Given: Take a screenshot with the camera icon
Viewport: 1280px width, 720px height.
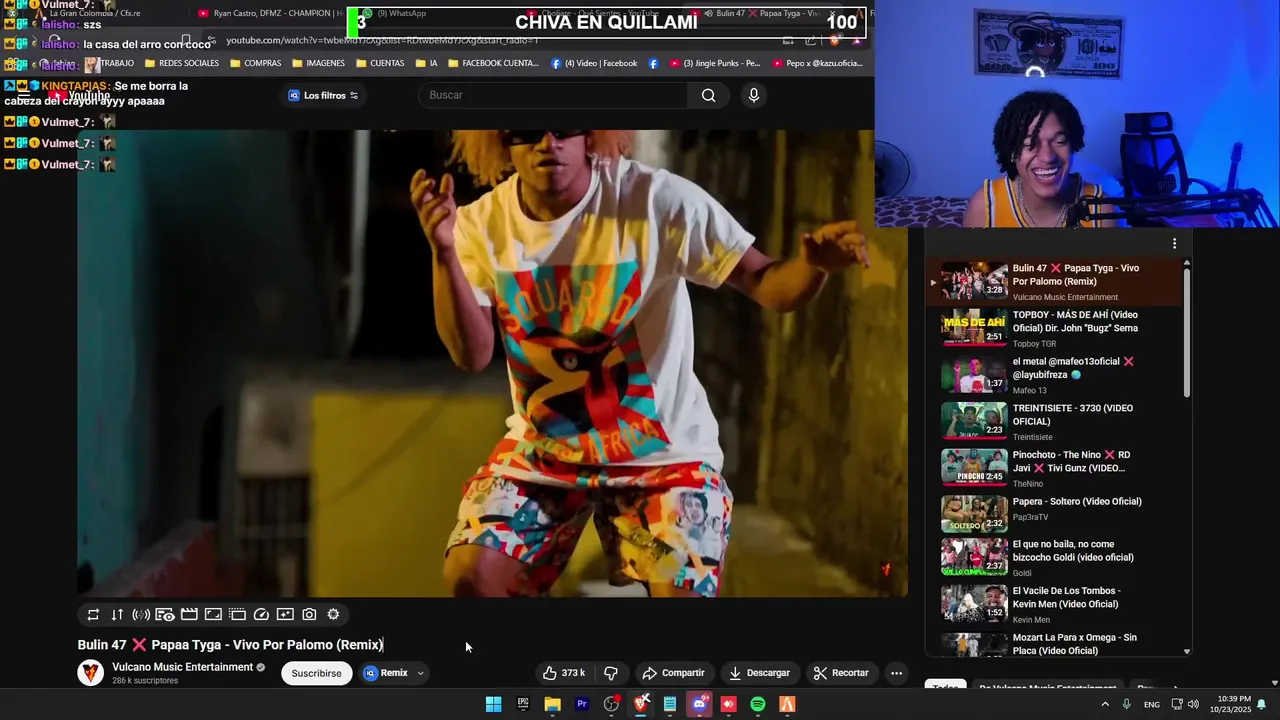Looking at the screenshot, I should 309,615.
